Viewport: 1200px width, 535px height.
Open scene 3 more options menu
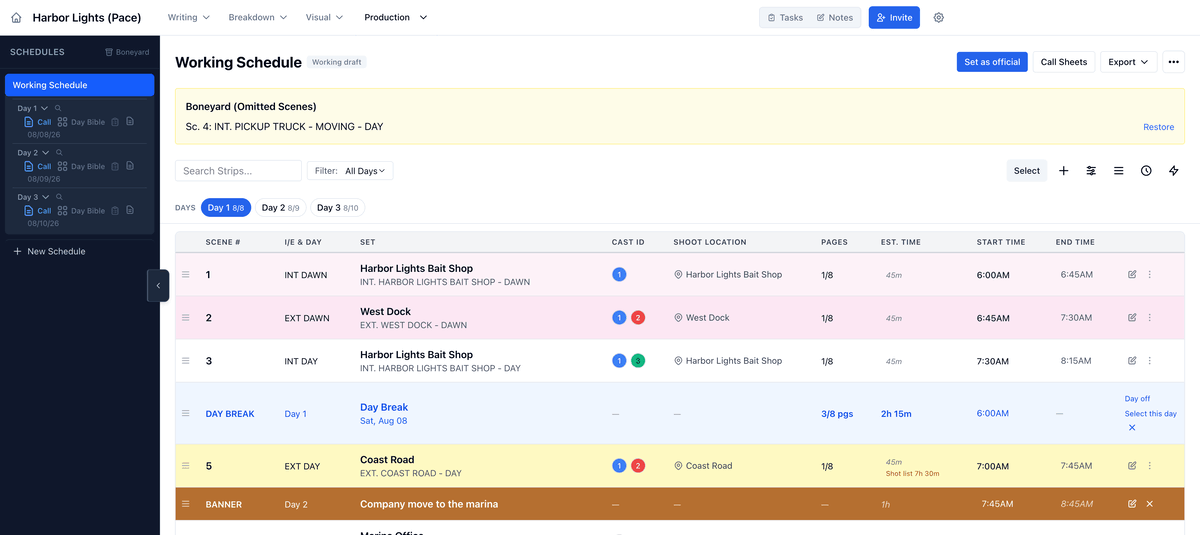1150,360
